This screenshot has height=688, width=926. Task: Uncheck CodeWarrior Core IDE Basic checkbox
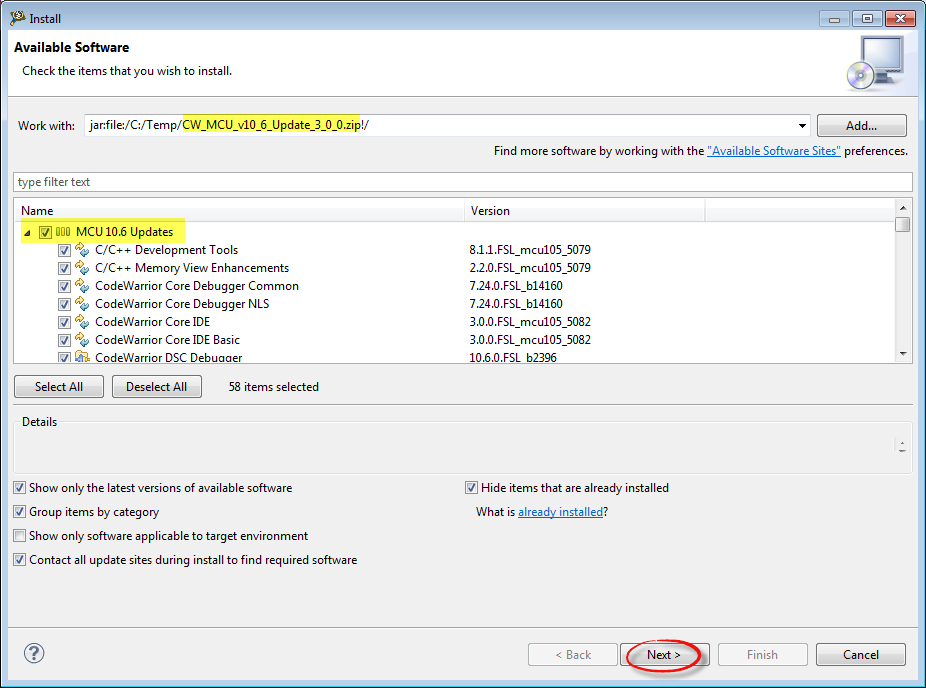pos(64,340)
